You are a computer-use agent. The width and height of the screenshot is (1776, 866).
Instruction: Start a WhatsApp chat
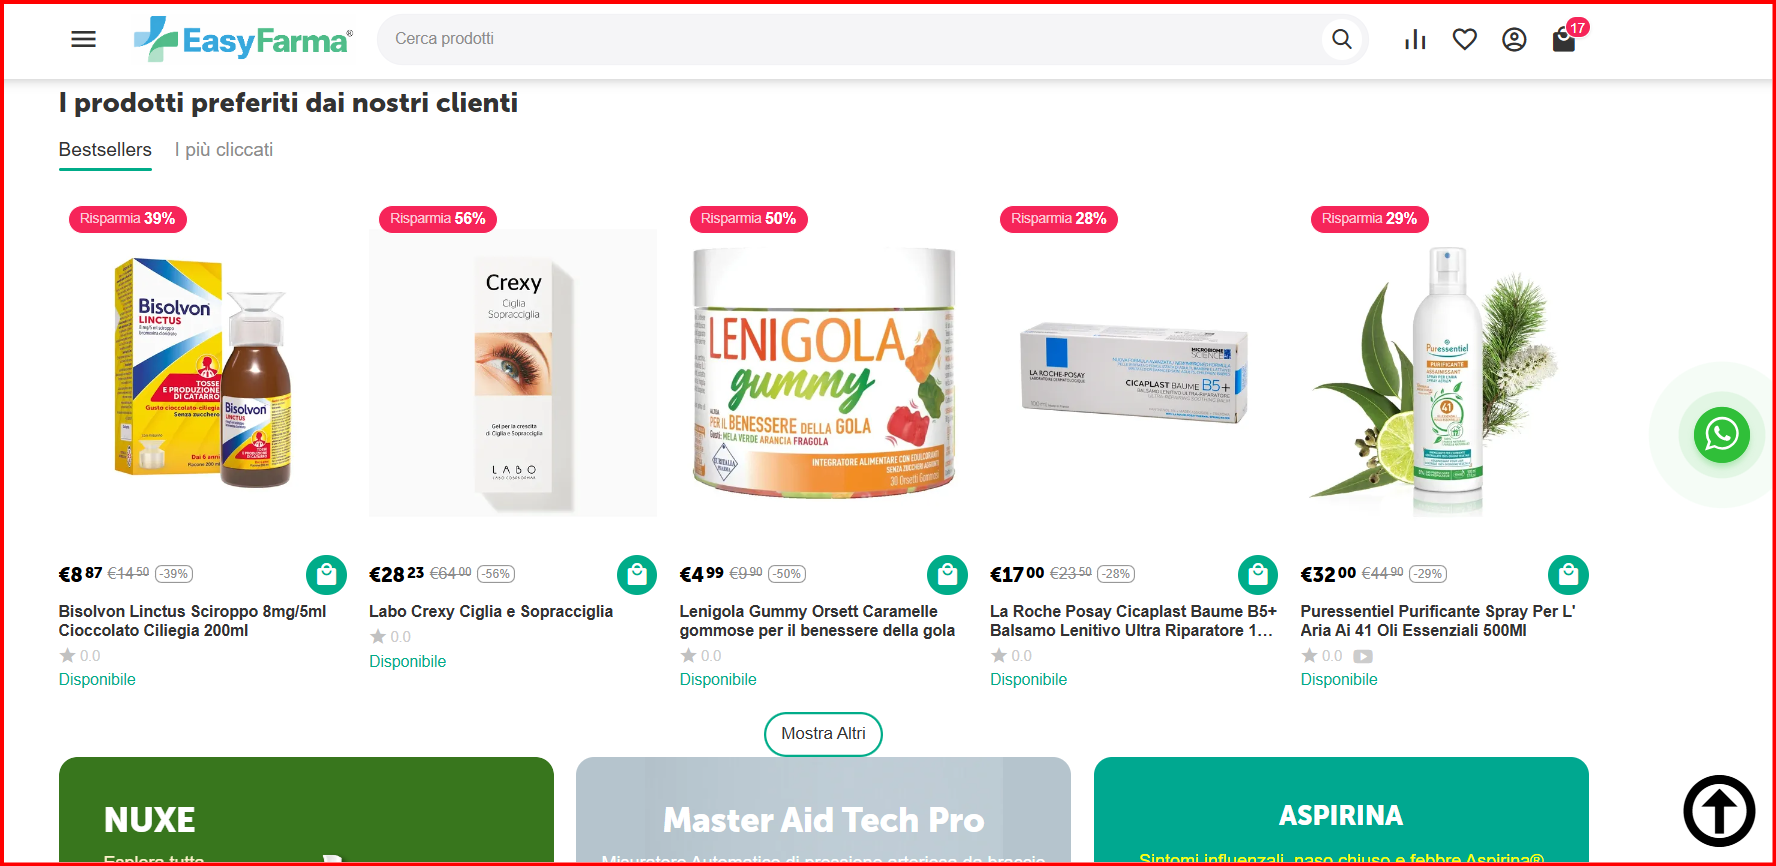click(1721, 435)
